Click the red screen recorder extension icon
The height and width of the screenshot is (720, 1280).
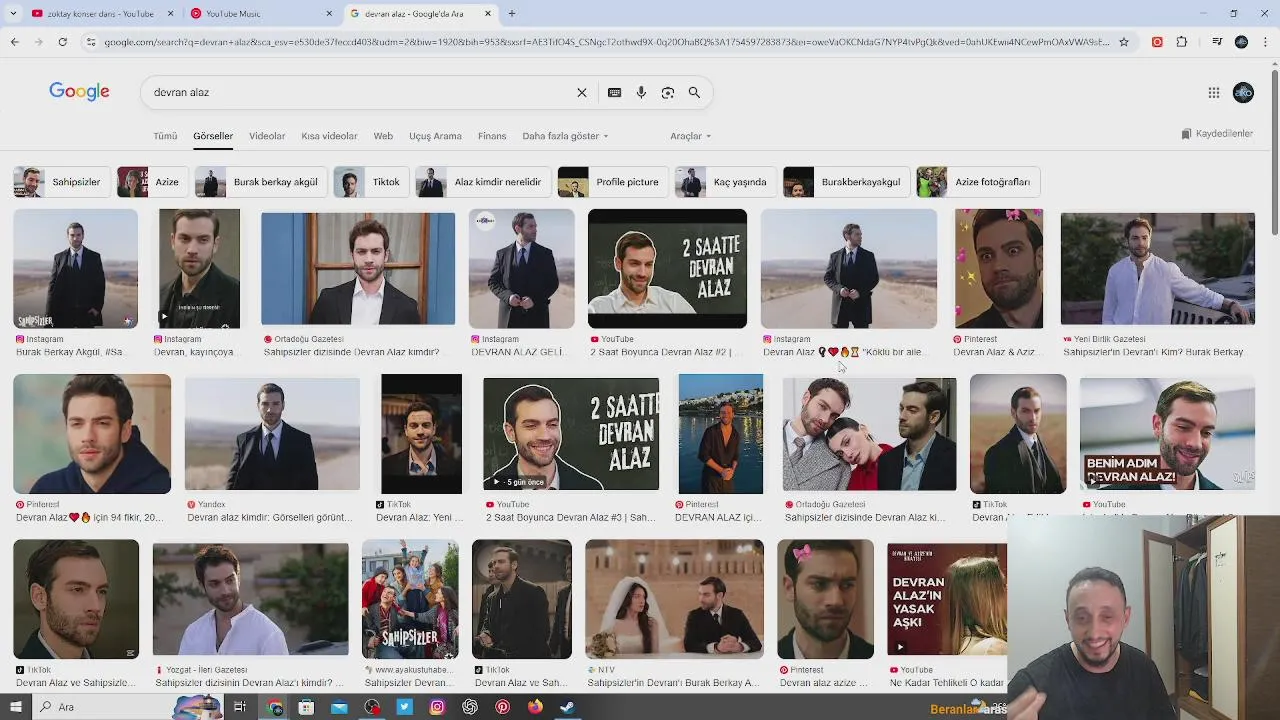(1157, 42)
